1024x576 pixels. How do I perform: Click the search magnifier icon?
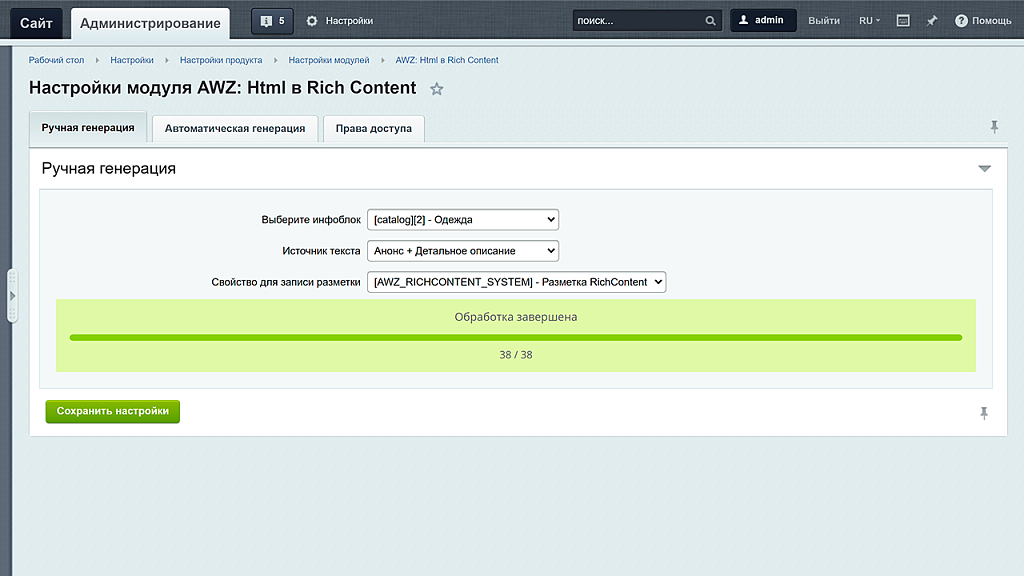pyautogui.click(x=709, y=19)
